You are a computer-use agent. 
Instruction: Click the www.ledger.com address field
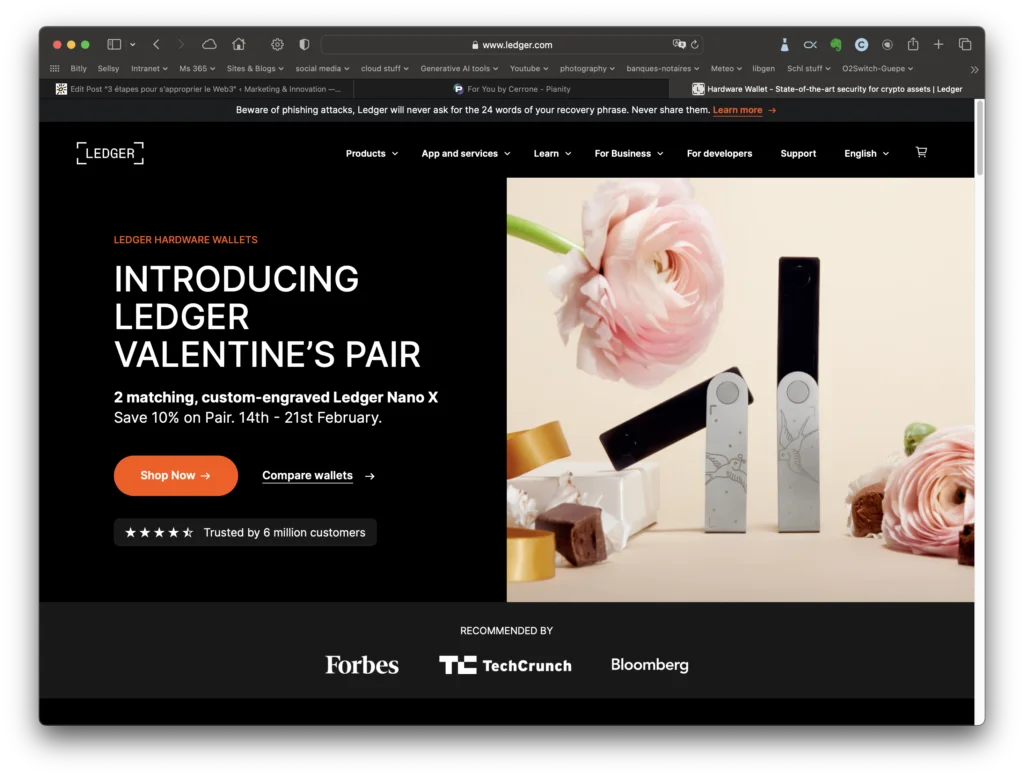pyautogui.click(x=512, y=44)
